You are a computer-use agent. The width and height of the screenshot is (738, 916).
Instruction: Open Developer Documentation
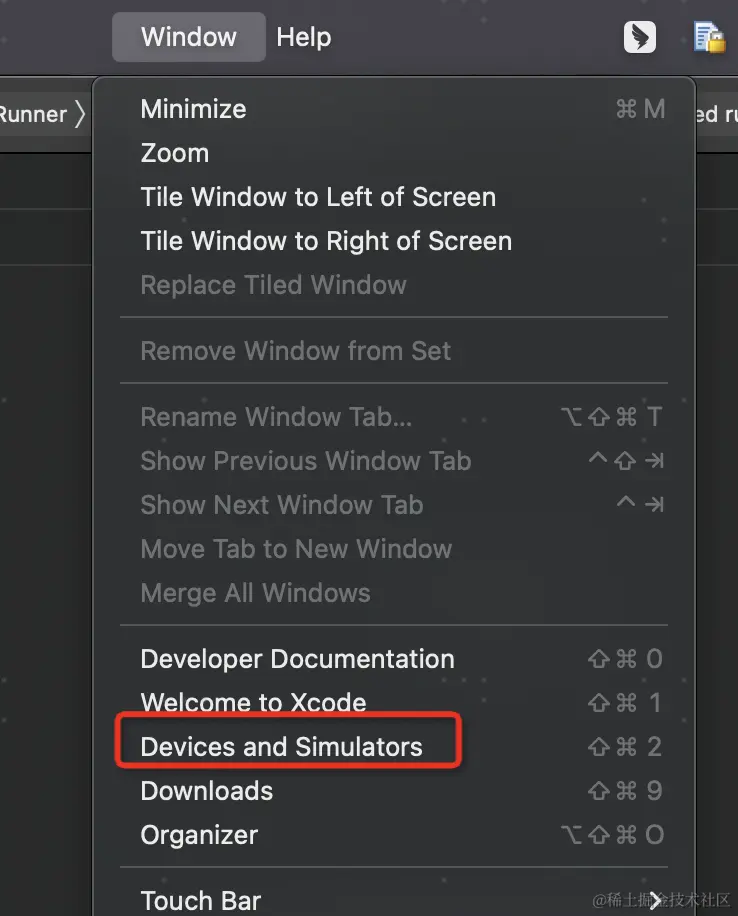[x=297, y=659]
